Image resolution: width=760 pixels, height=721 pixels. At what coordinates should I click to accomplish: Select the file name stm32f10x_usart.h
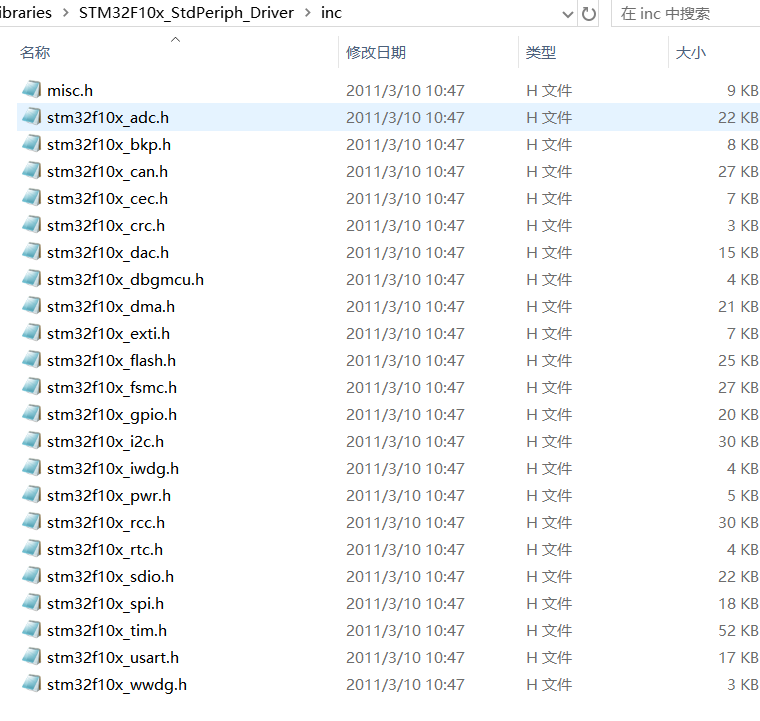pos(112,658)
